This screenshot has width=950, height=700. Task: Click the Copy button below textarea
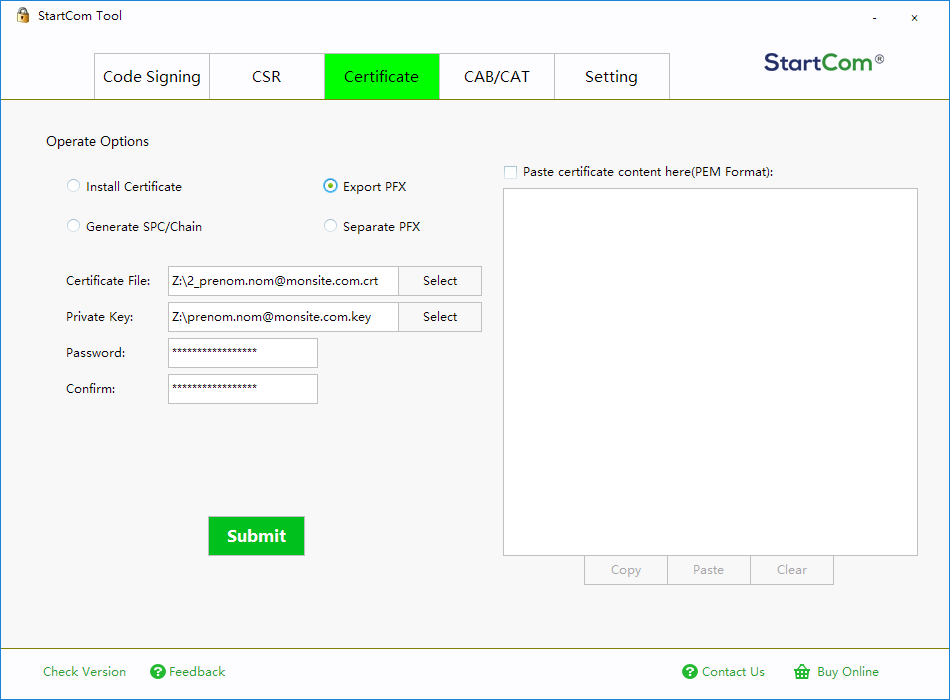626,570
